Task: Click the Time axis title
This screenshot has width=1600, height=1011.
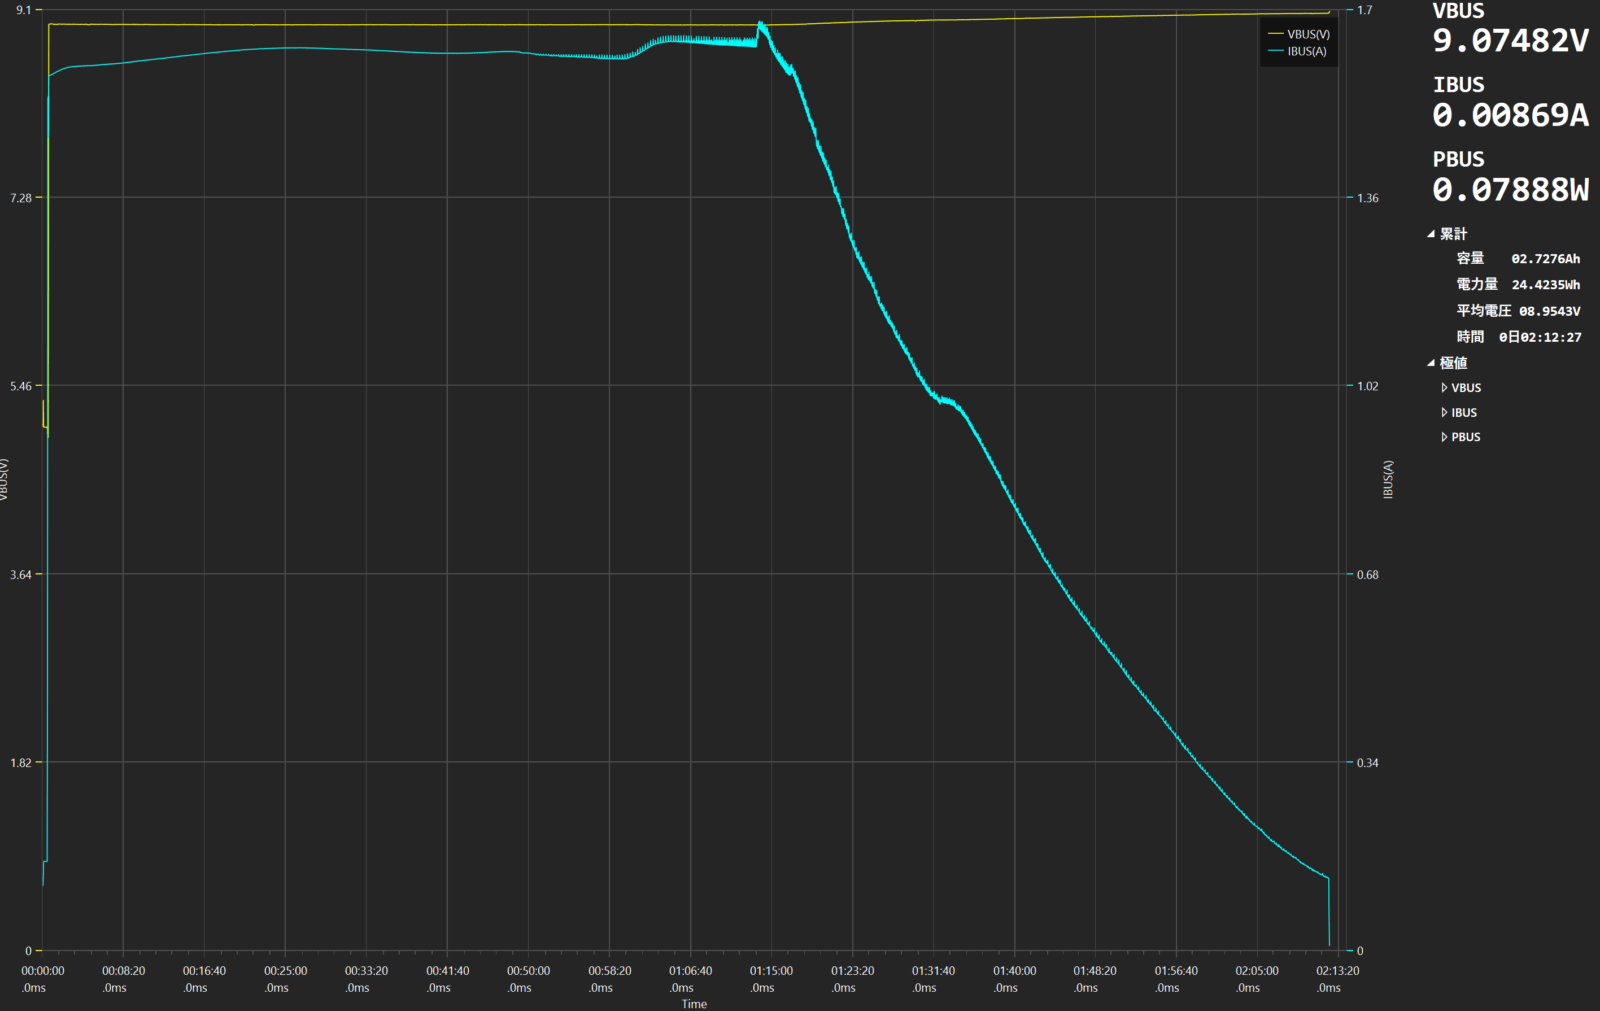Action: tap(694, 1004)
